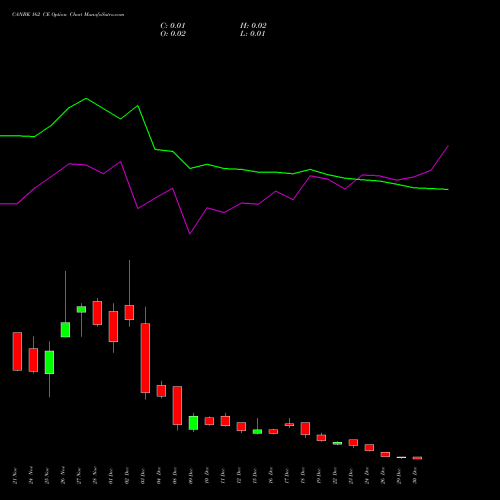Click the green candle above 09 Dec
This screenshot has width=500, height=500.
pos(193,423)
